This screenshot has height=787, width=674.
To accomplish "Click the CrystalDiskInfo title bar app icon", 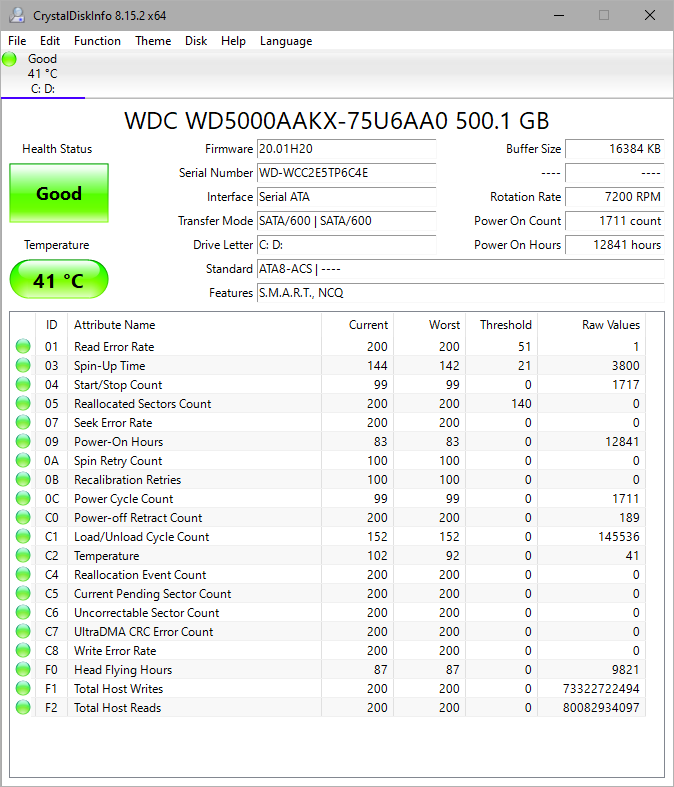I will point(17,15).
